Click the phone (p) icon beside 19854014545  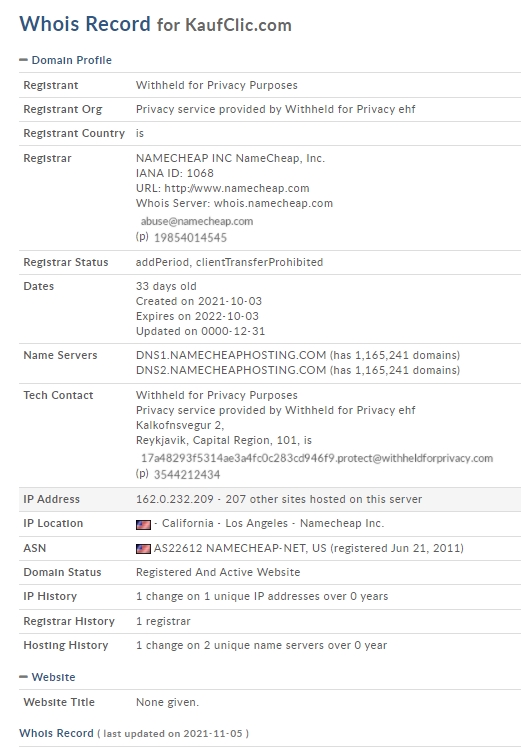coord(142,236)
